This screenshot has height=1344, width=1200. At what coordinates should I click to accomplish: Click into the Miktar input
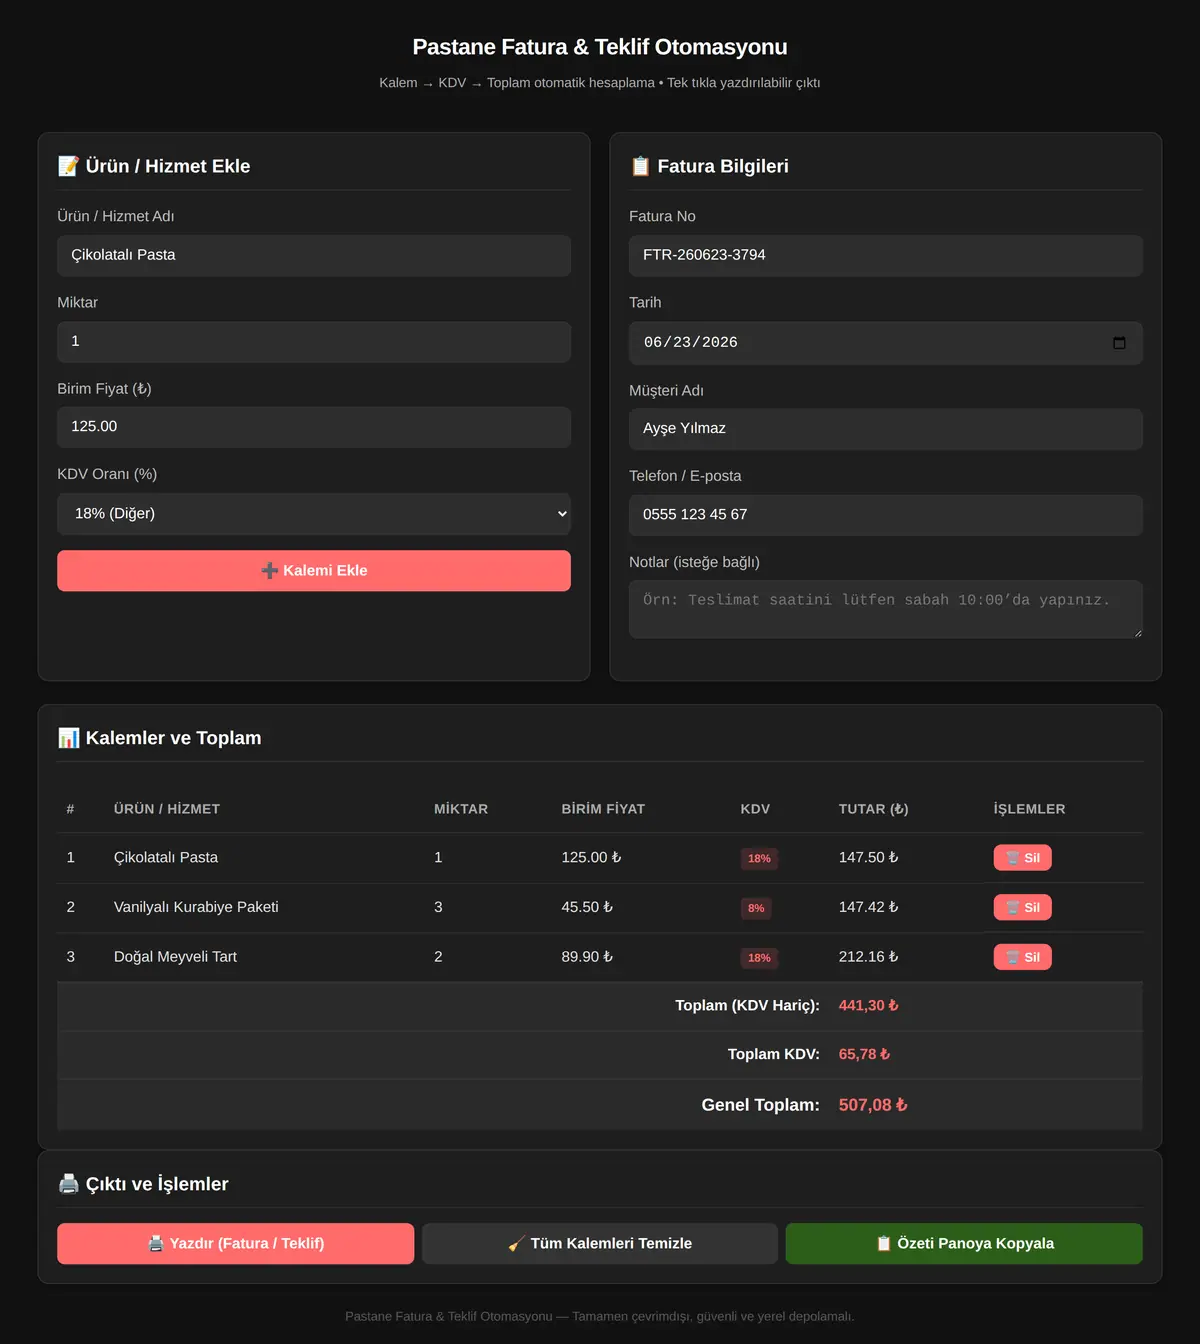pos(314,342)
